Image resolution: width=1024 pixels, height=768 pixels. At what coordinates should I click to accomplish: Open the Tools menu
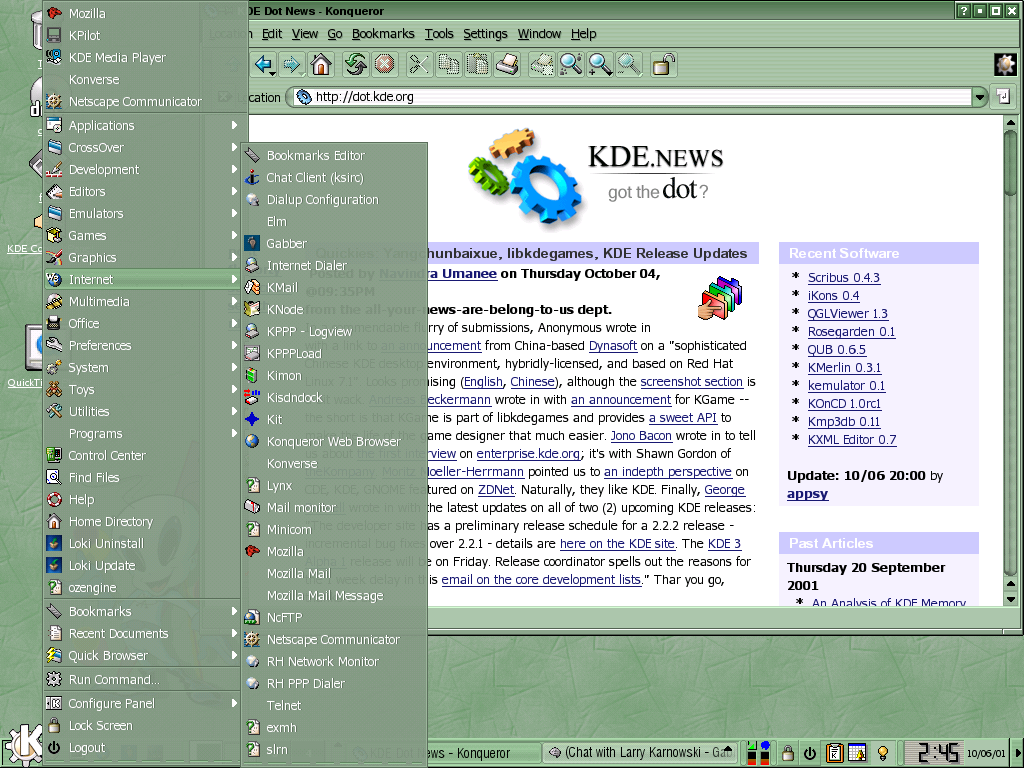click(x=439, y=34)
